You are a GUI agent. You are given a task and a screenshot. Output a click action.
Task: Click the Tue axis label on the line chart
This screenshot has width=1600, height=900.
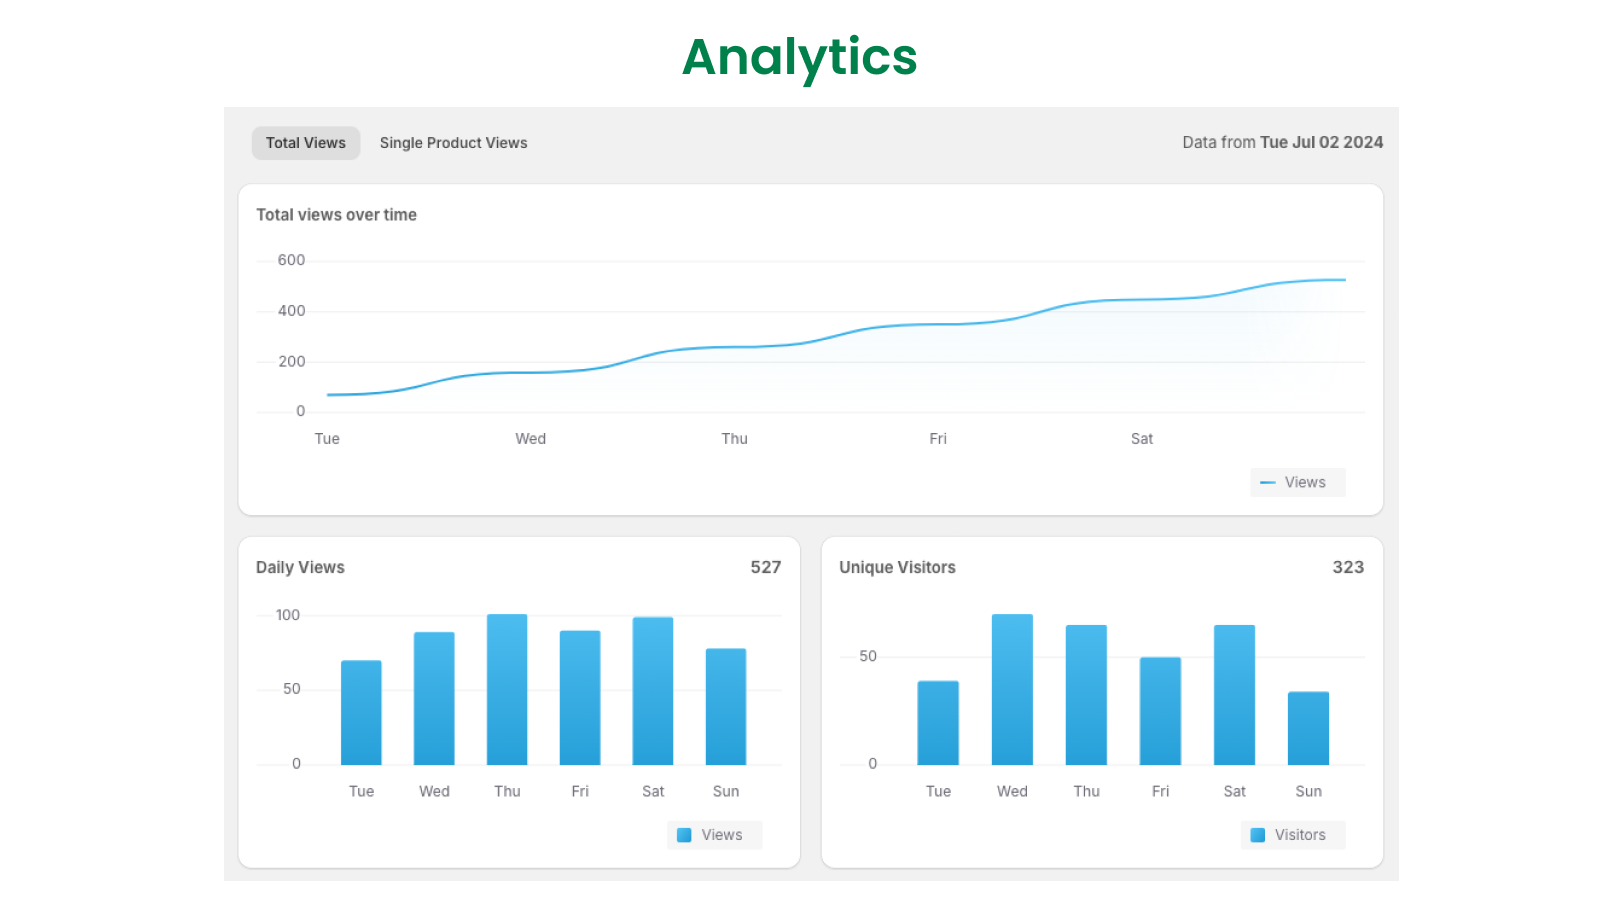pos(326,438)
